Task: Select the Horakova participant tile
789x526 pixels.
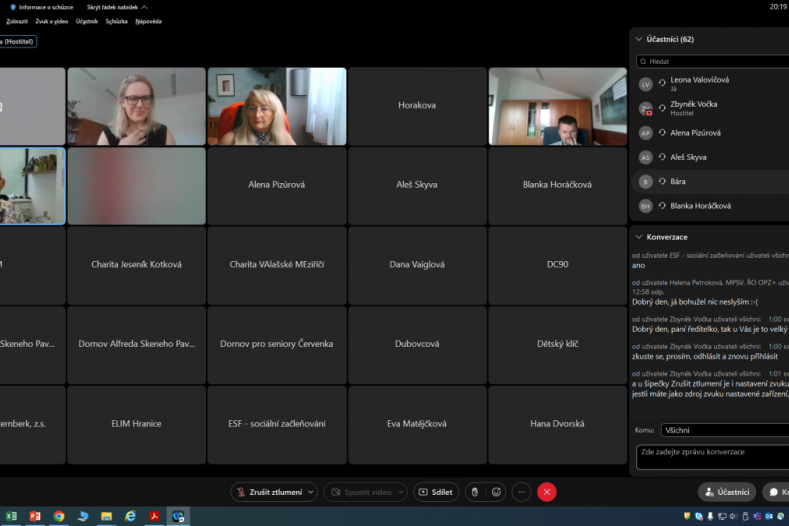Action: point(417,106)
